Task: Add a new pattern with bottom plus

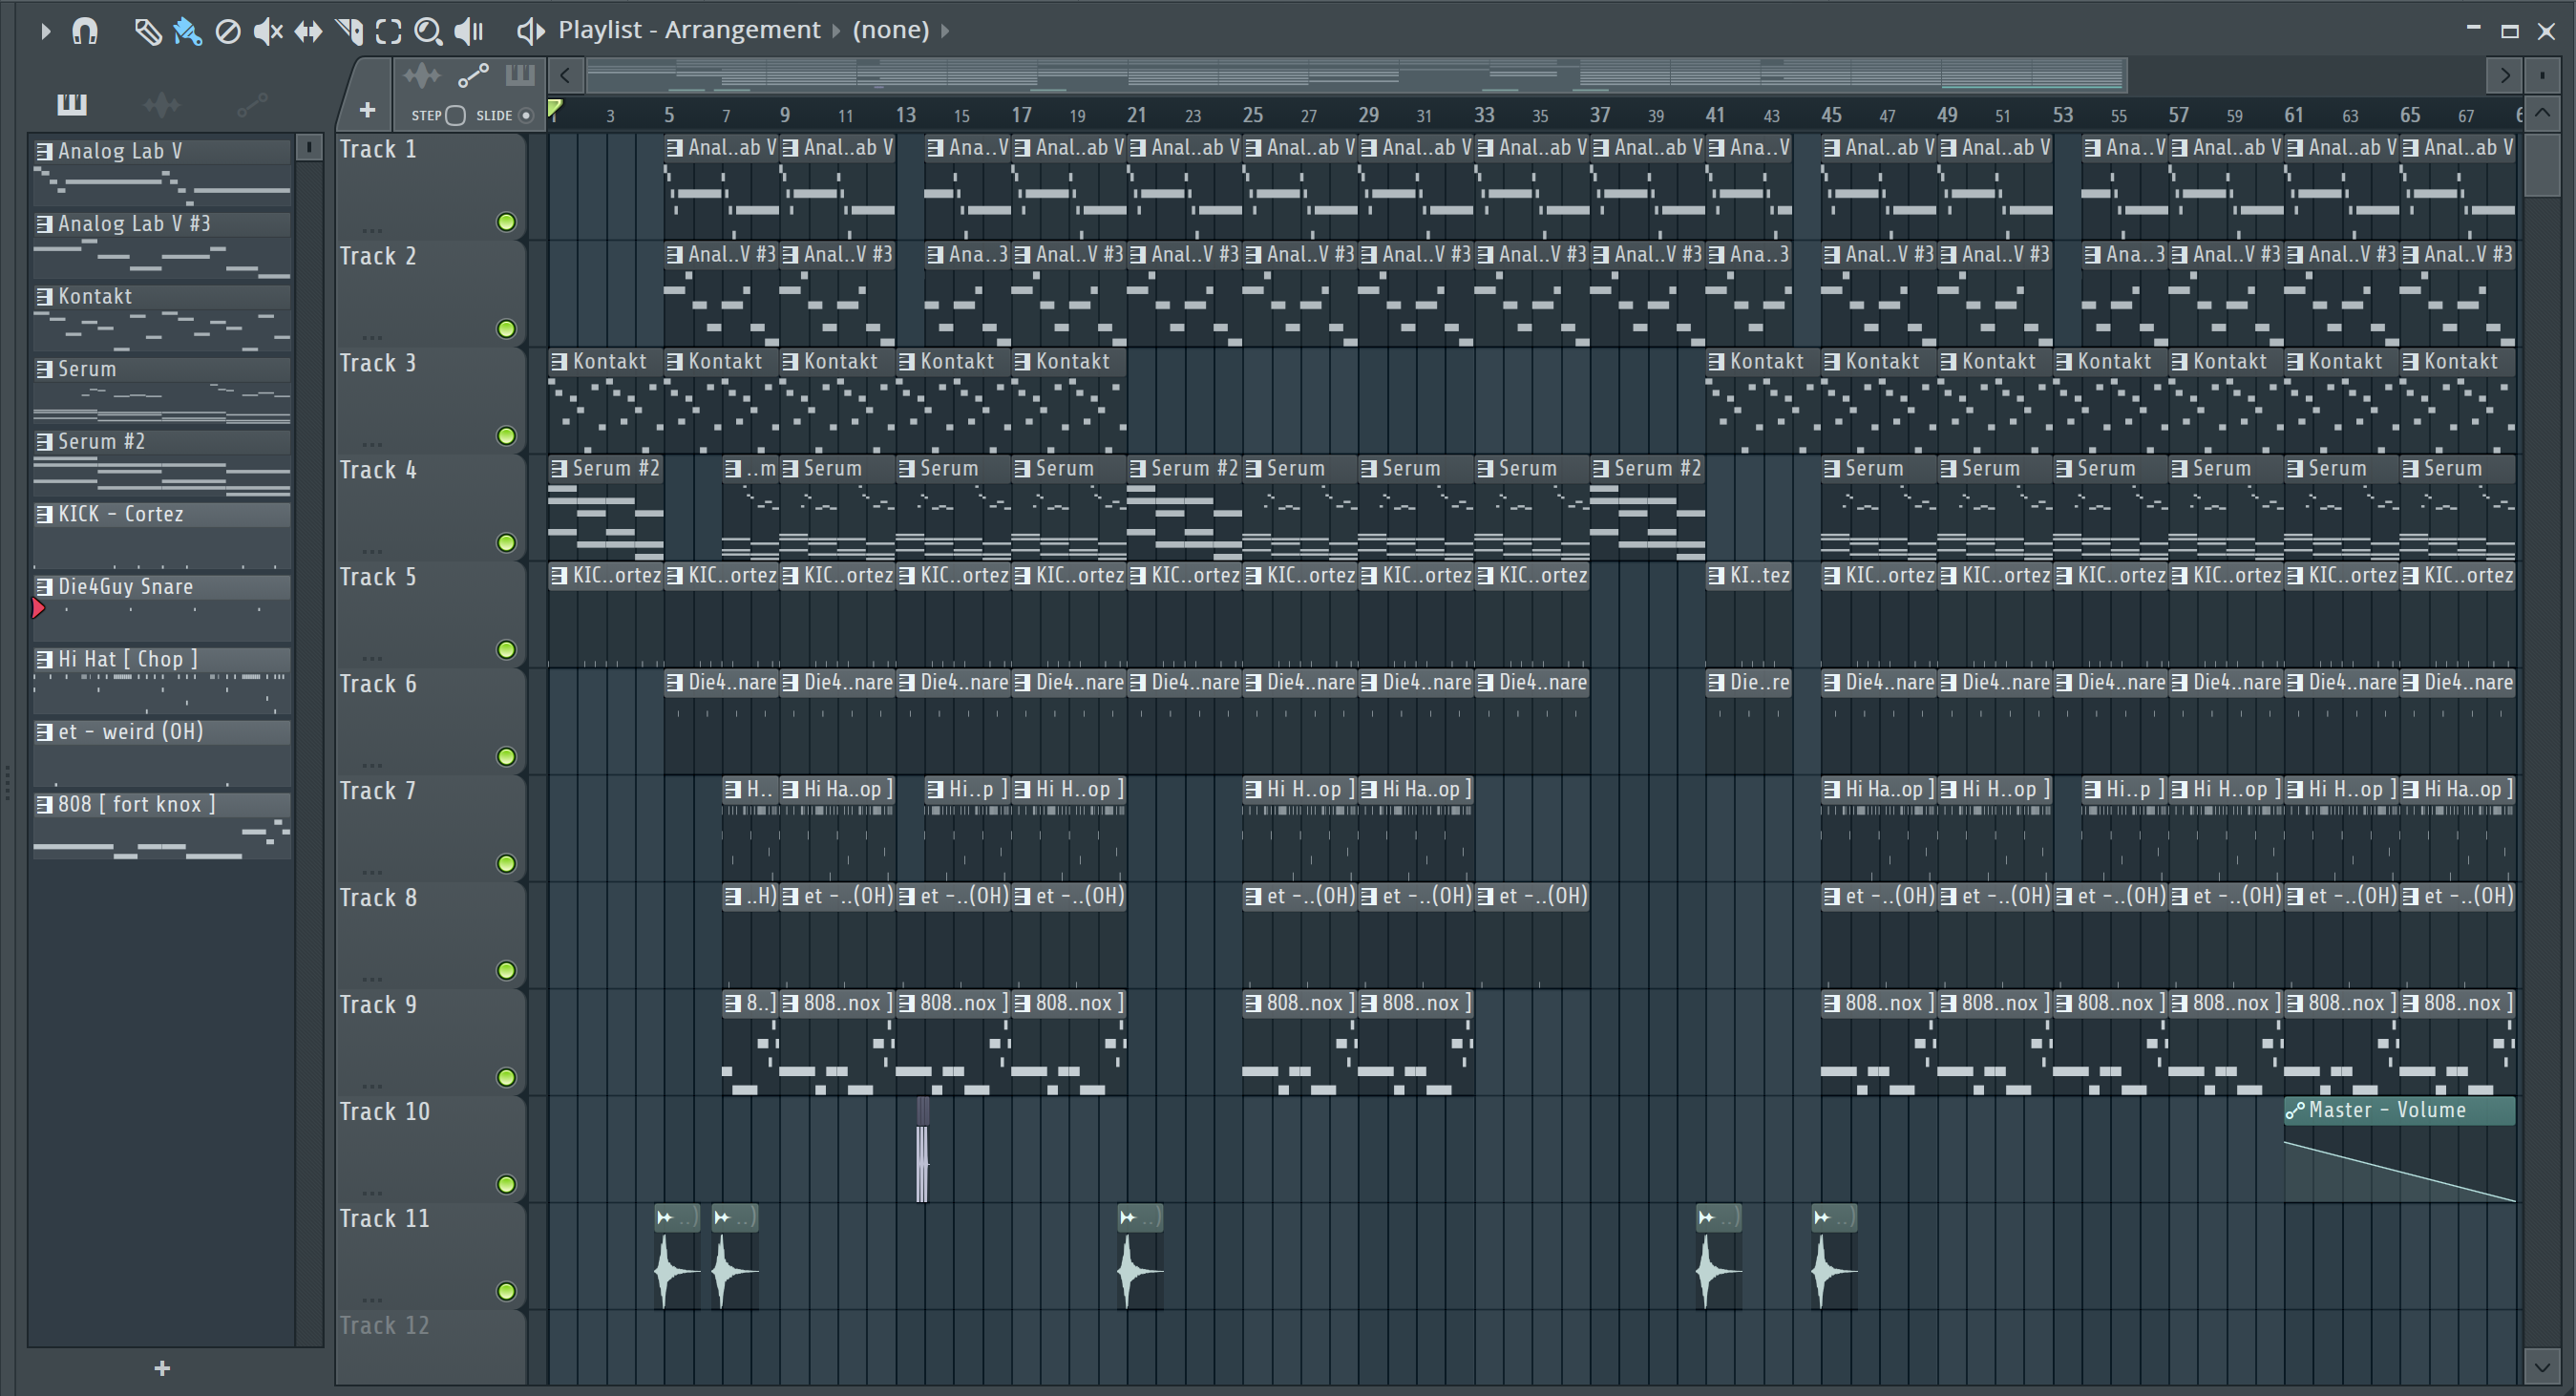Action: [x=162, y=1368]
